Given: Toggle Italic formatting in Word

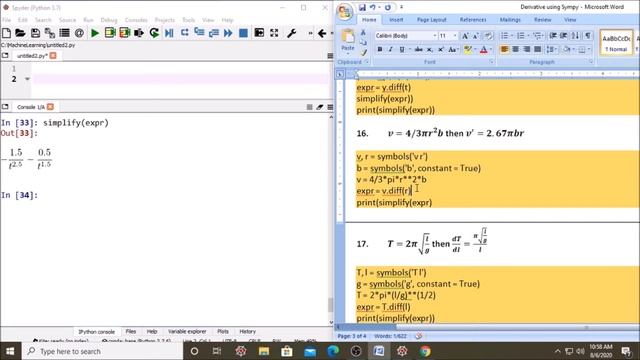Looking at the screenshot, I should pyautogui.click(x=391, y=49).
